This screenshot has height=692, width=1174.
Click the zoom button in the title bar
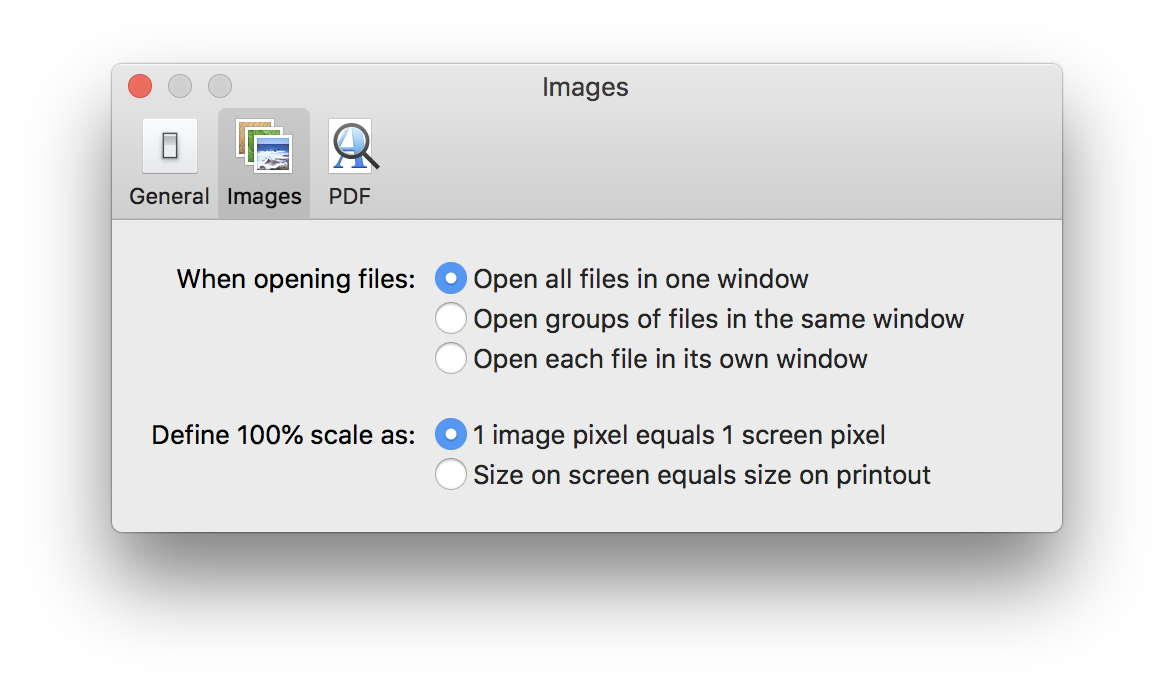(220, 87)
